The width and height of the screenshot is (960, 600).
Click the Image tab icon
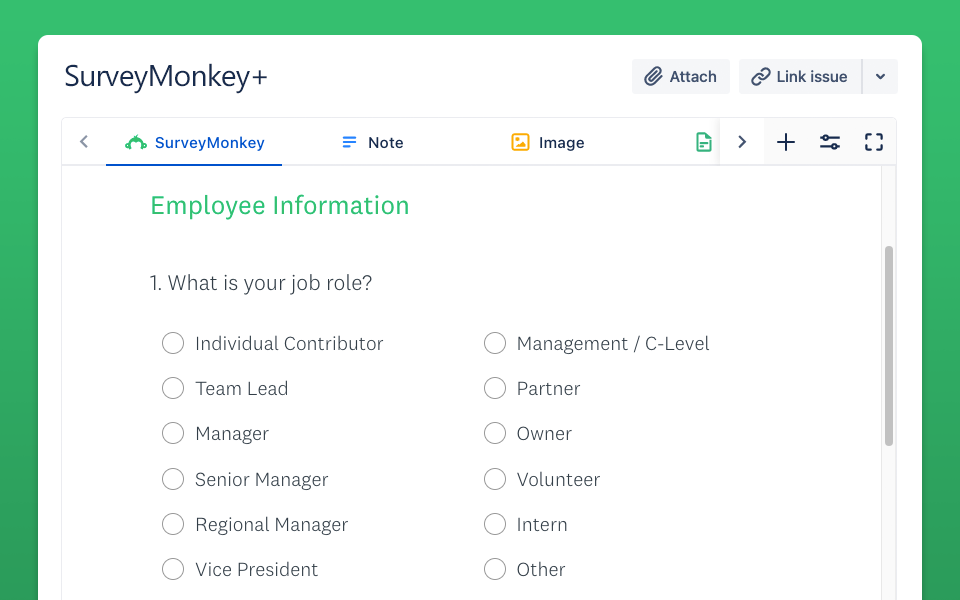click(x=520, y=143)
